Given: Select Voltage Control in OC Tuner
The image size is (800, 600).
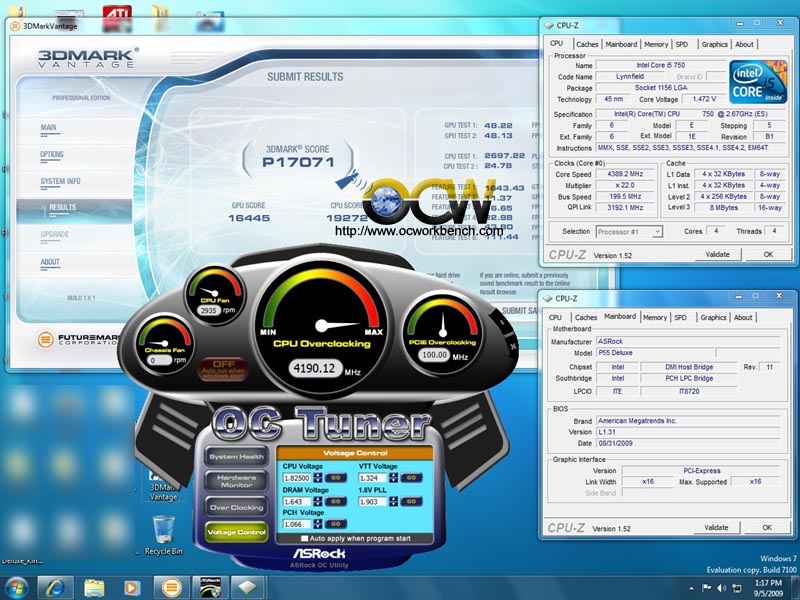Looking at the screenshot, I should [236, 532].
